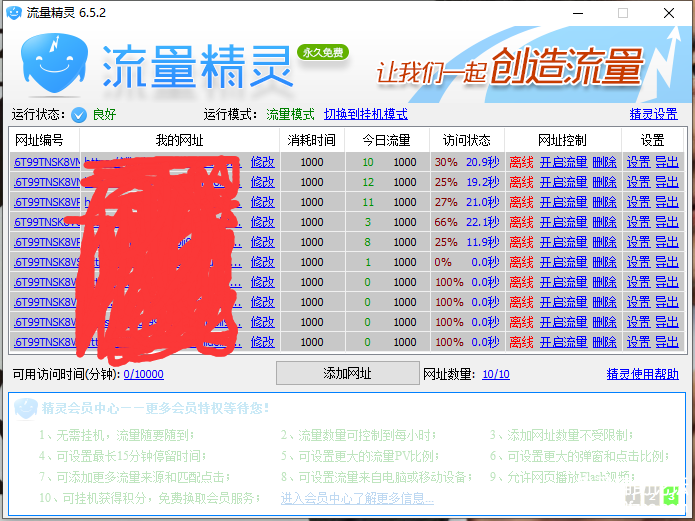Click 开启流量 in the 22.1秒 row
The height and width of the screenshot is (521, 695).
[x=563, y=222]
